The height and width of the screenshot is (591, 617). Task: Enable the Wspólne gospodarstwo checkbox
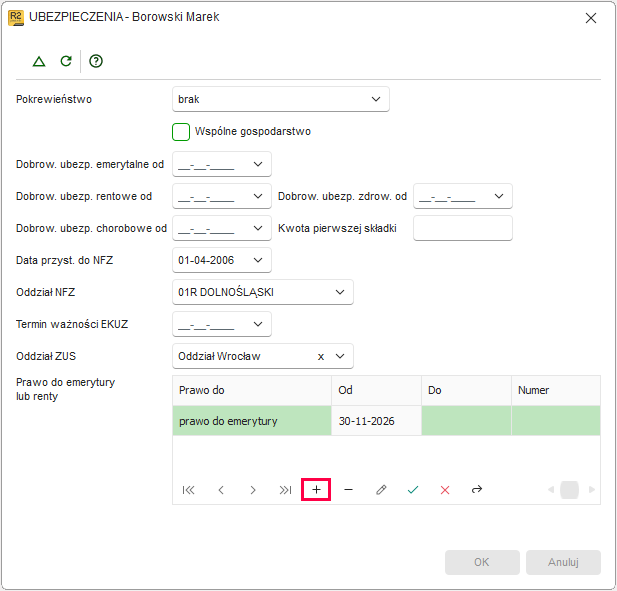[181, 132]
